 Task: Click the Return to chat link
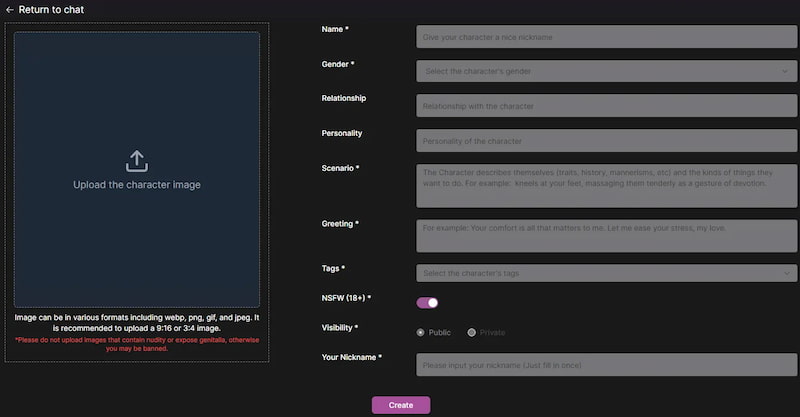click(x=51, y=10)
